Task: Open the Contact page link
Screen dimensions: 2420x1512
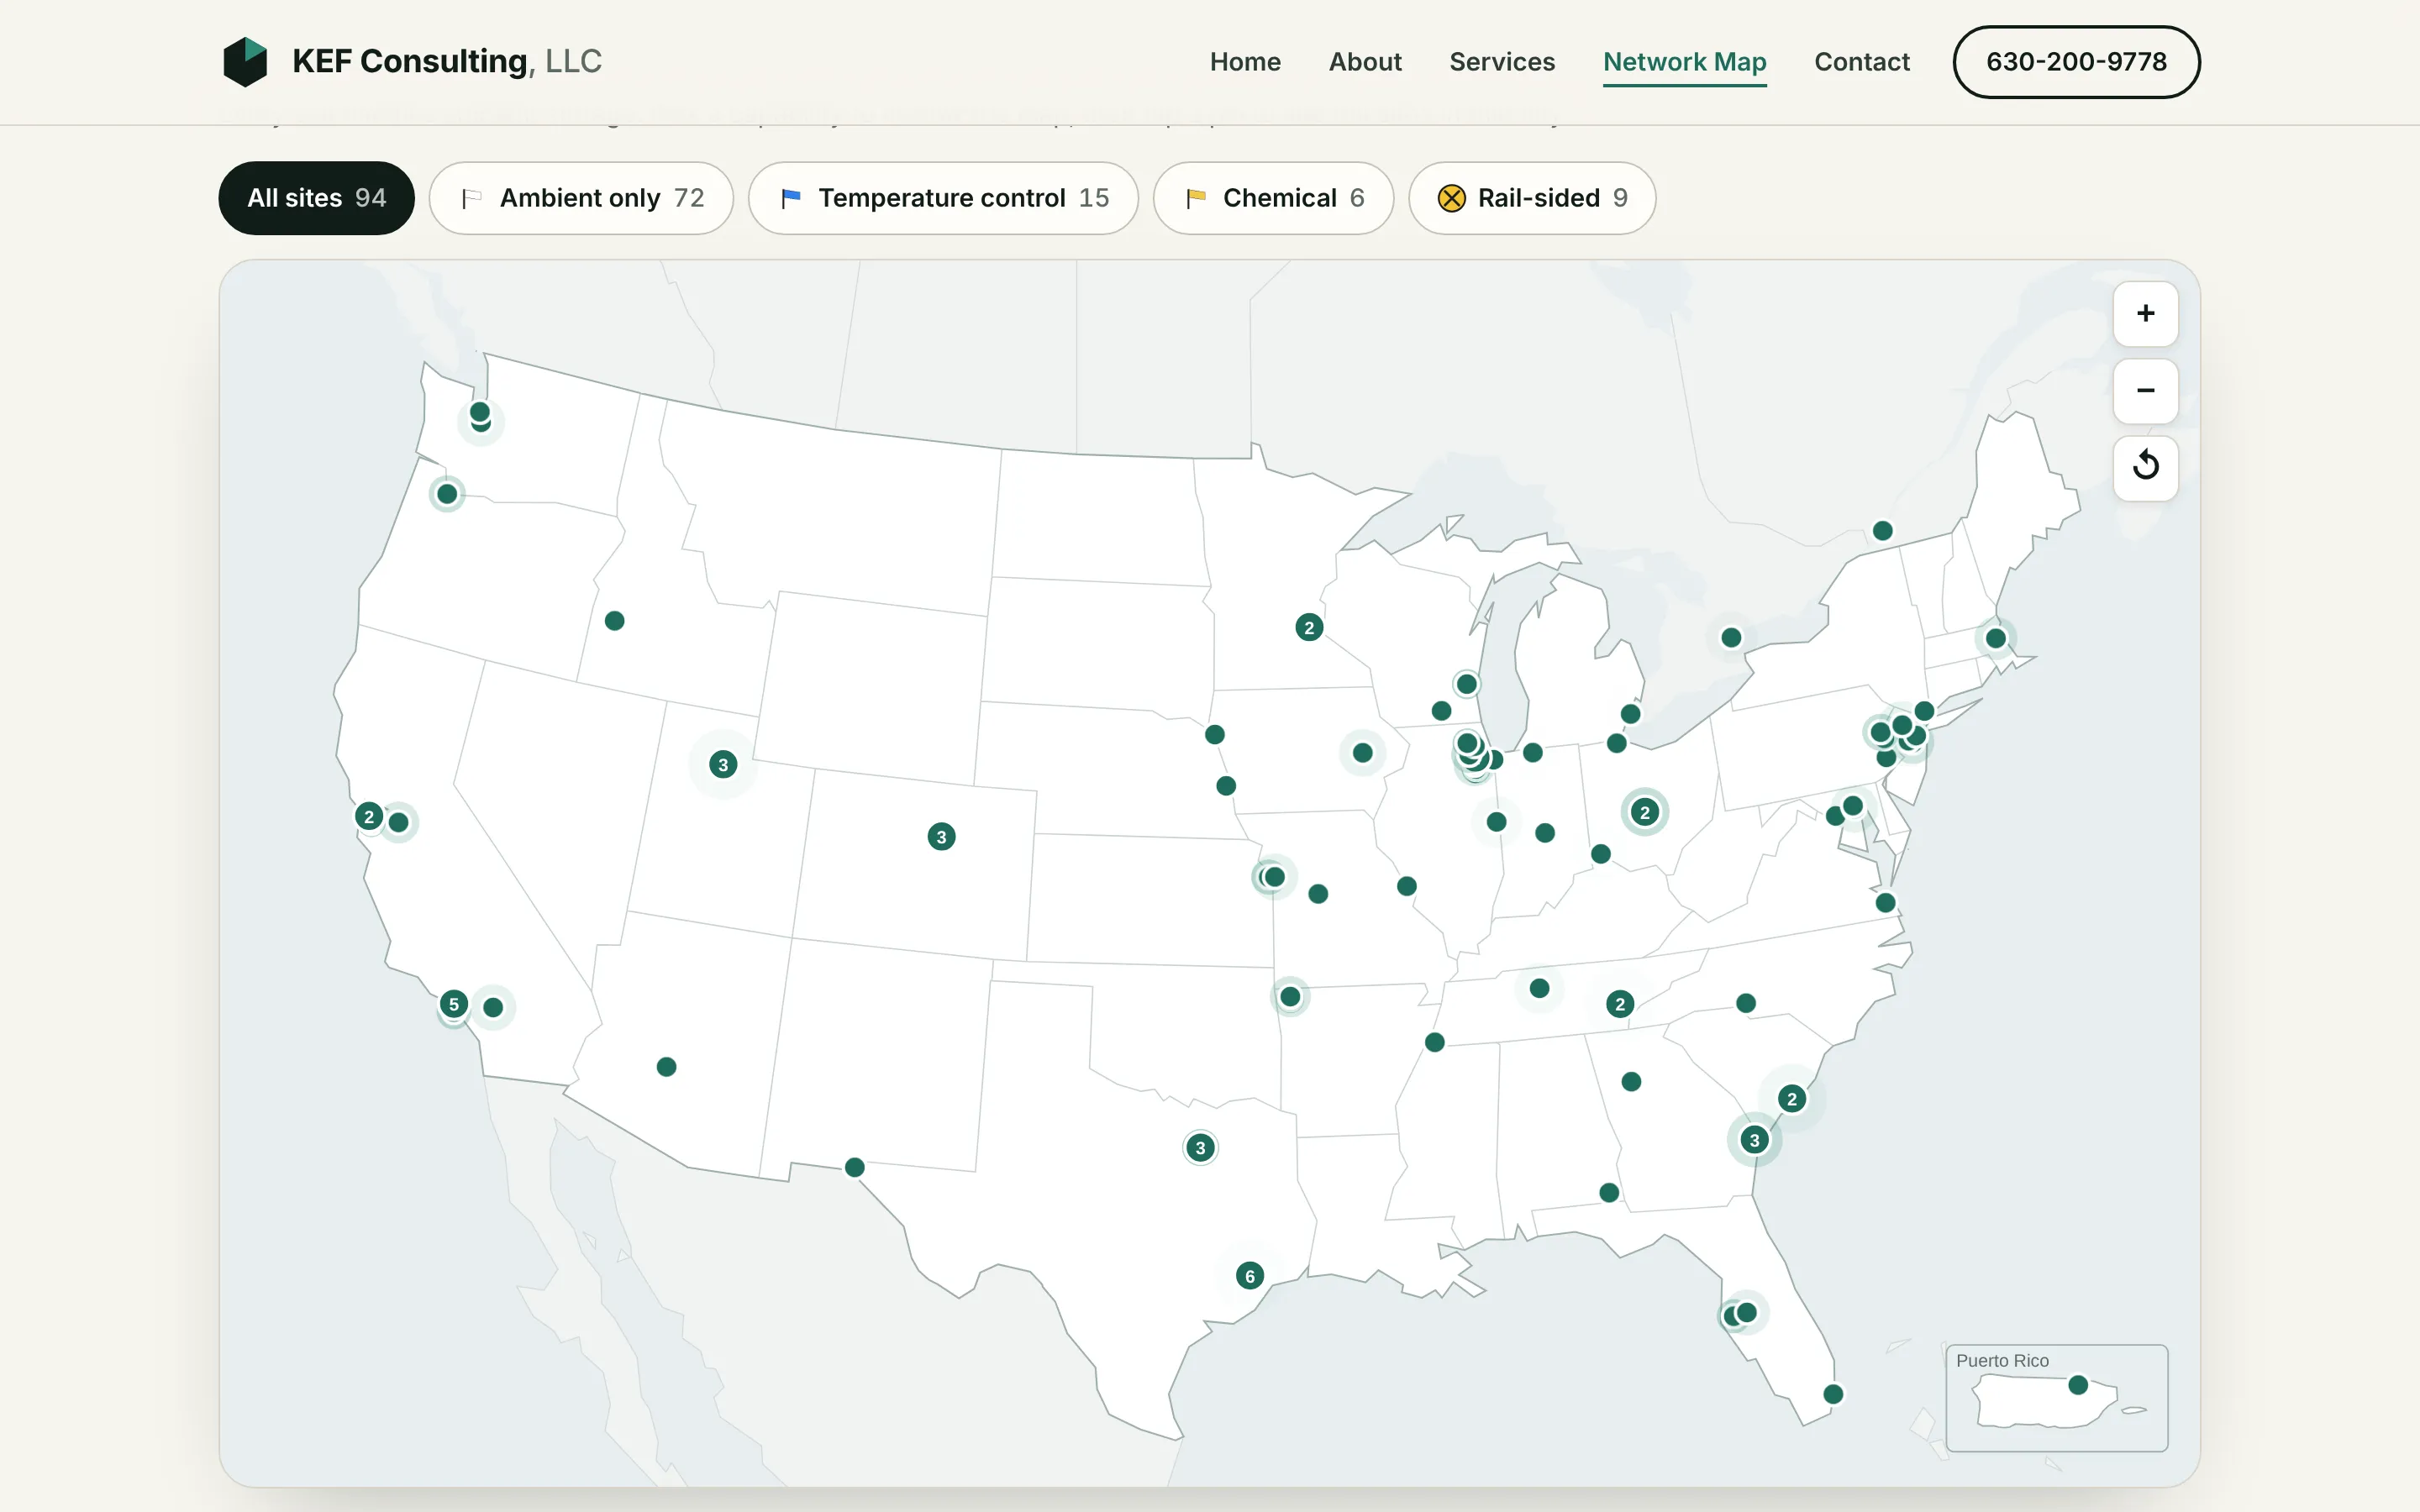Action: [x=1862, y=62]
